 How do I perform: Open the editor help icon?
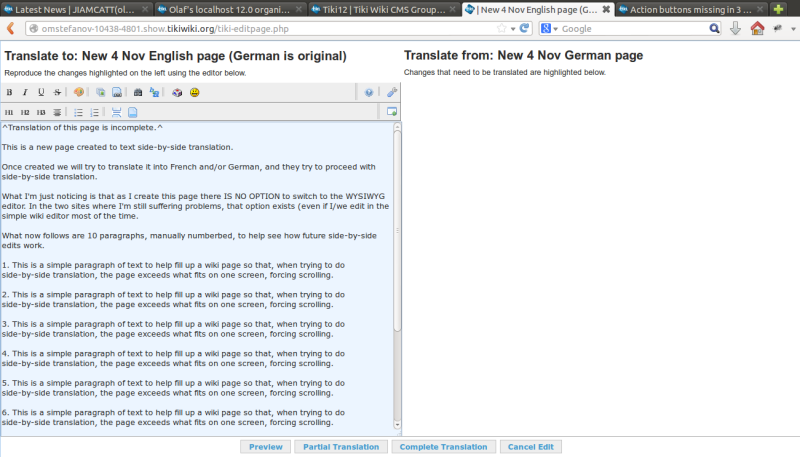[369, 92]
